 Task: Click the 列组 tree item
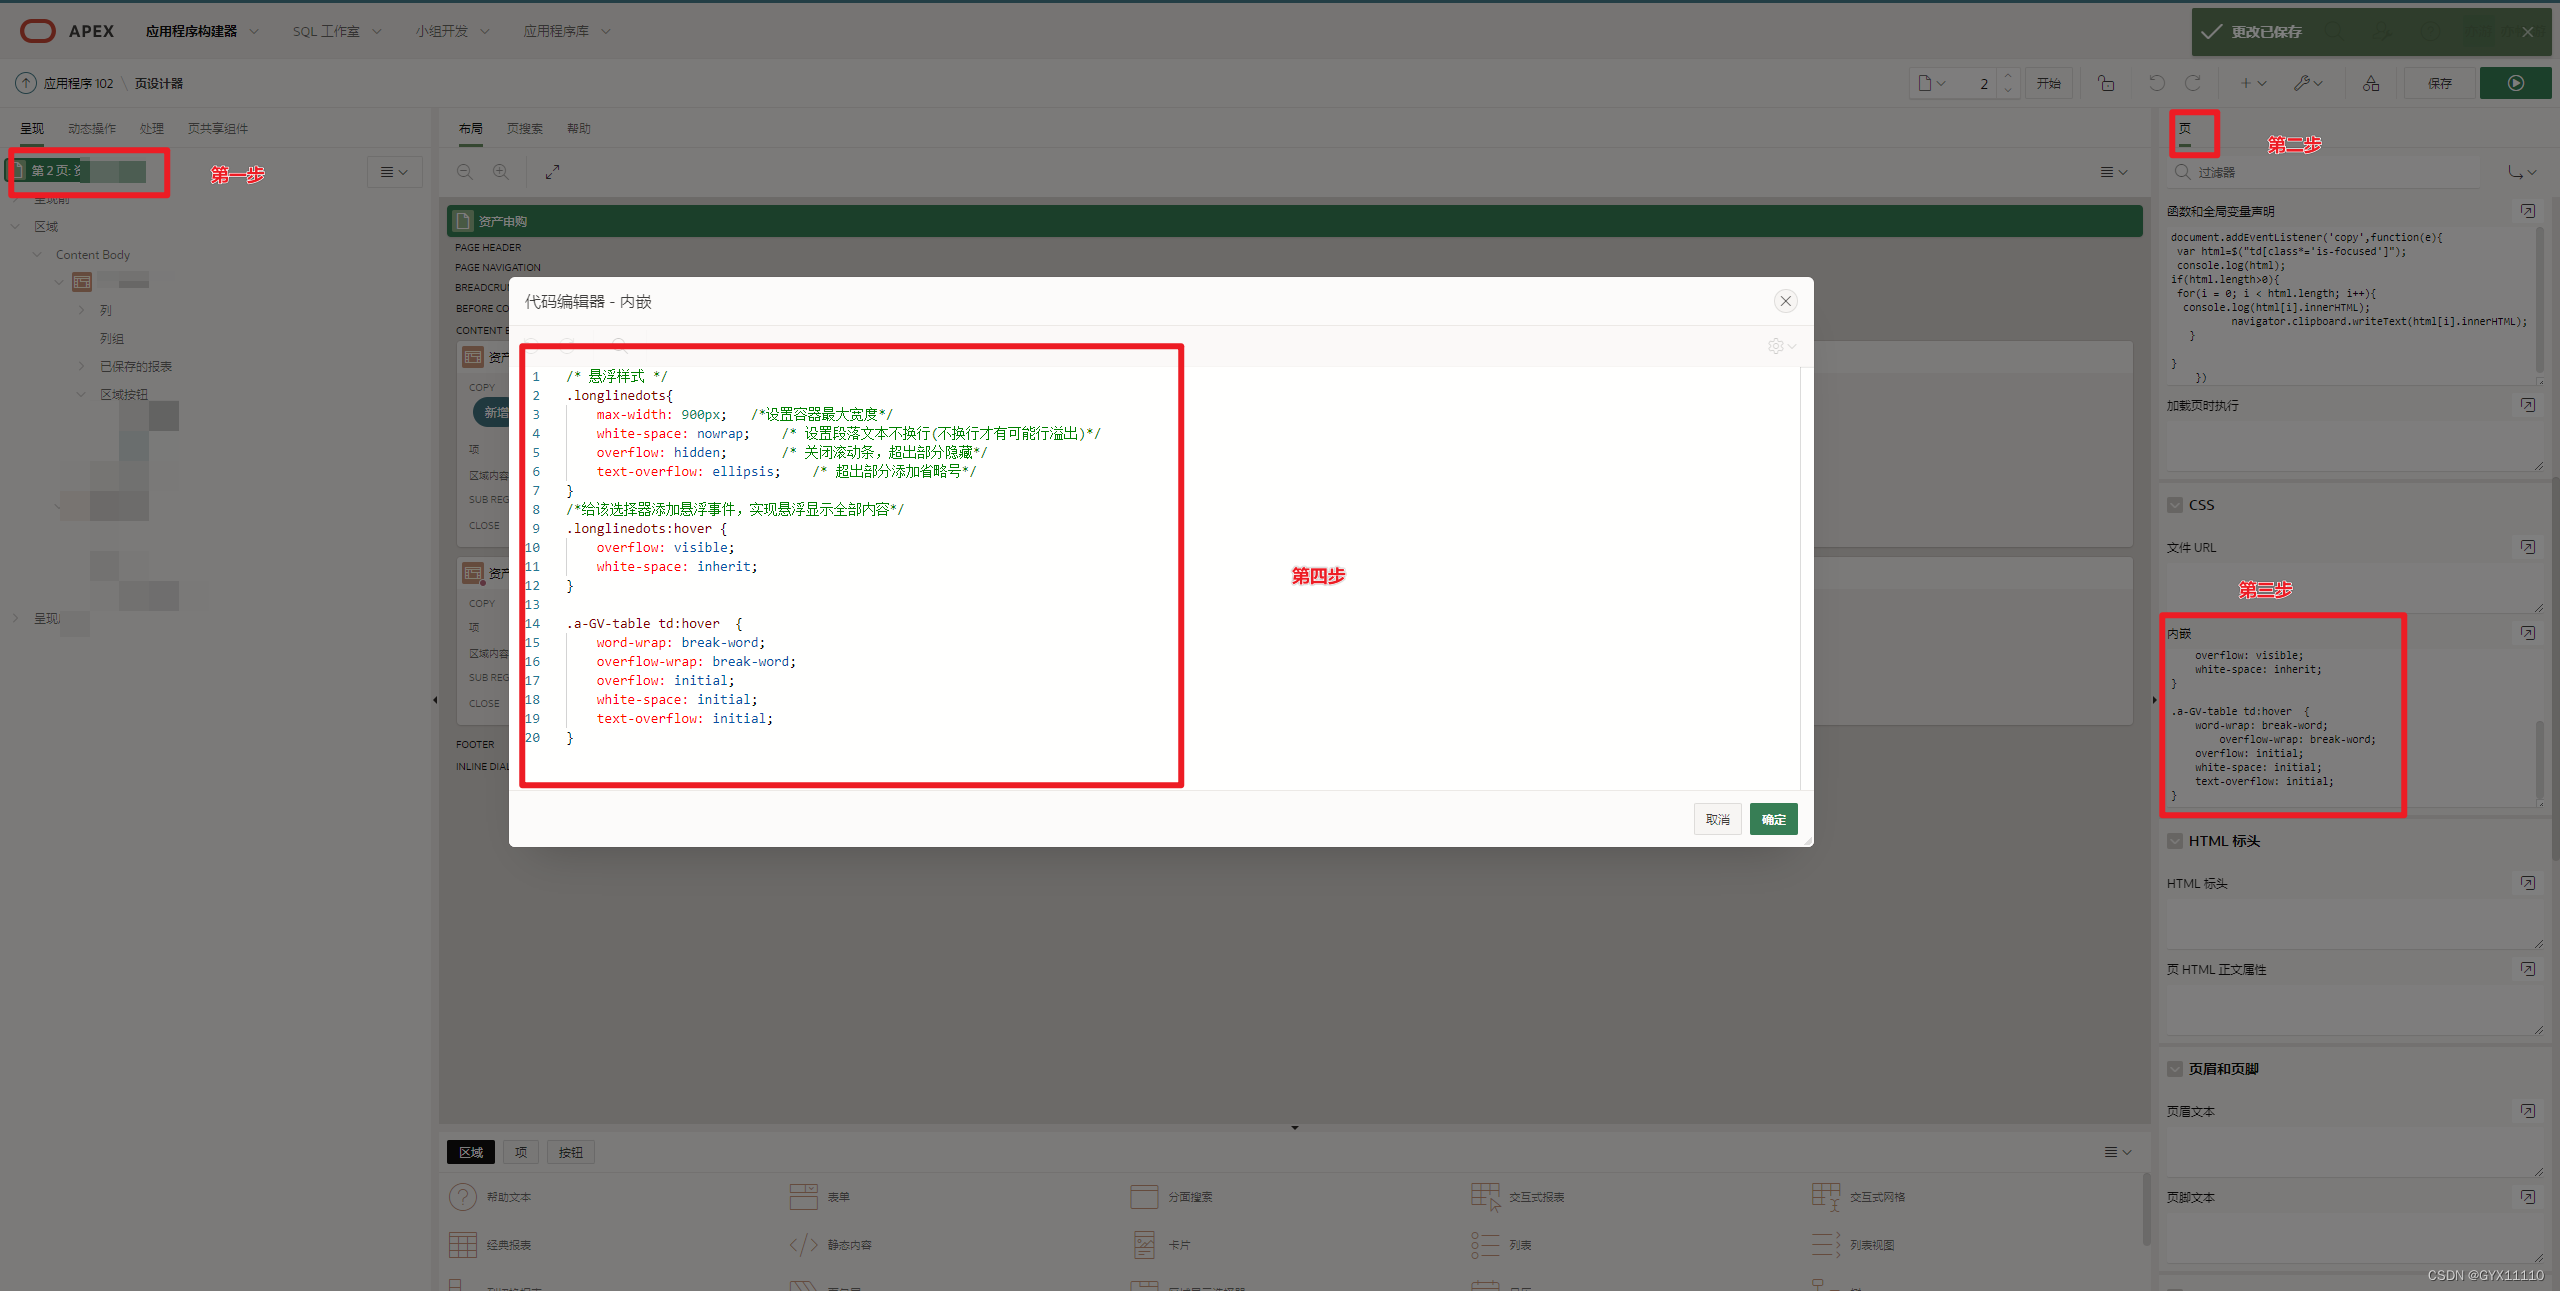tap(112, 338)
